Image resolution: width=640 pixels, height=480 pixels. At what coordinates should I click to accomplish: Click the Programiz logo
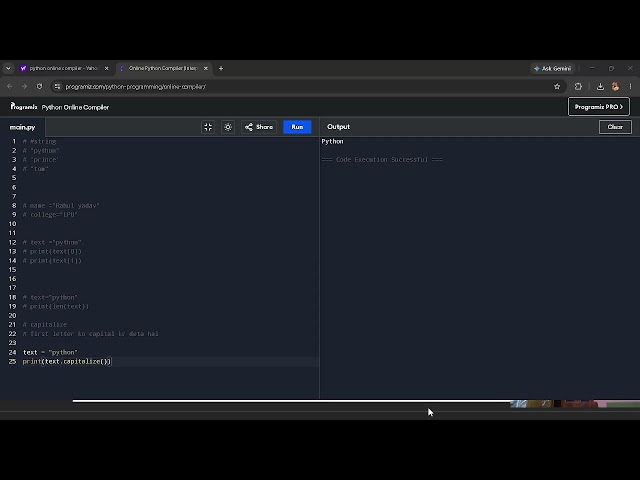click(x=24, y=107)
